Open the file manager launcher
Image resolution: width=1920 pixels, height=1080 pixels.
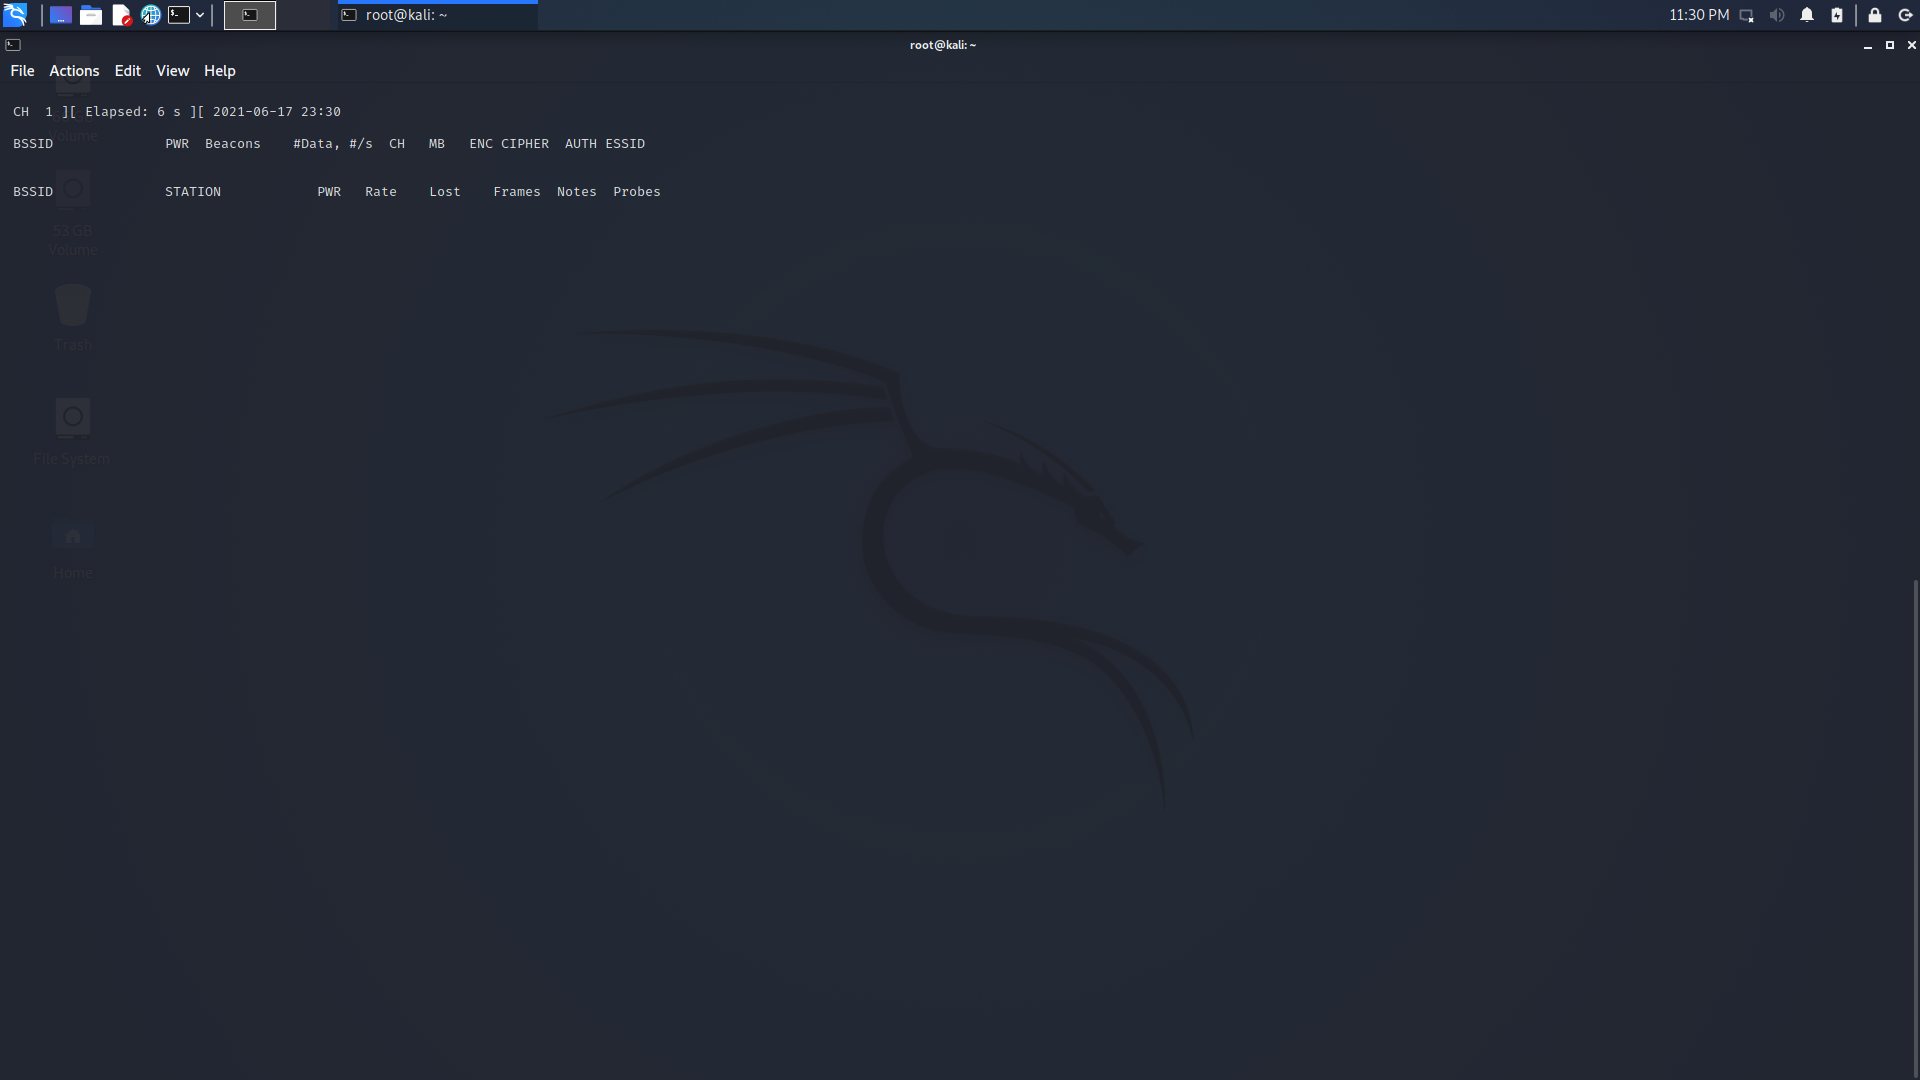pyautogui.click(x=91, y=15)
